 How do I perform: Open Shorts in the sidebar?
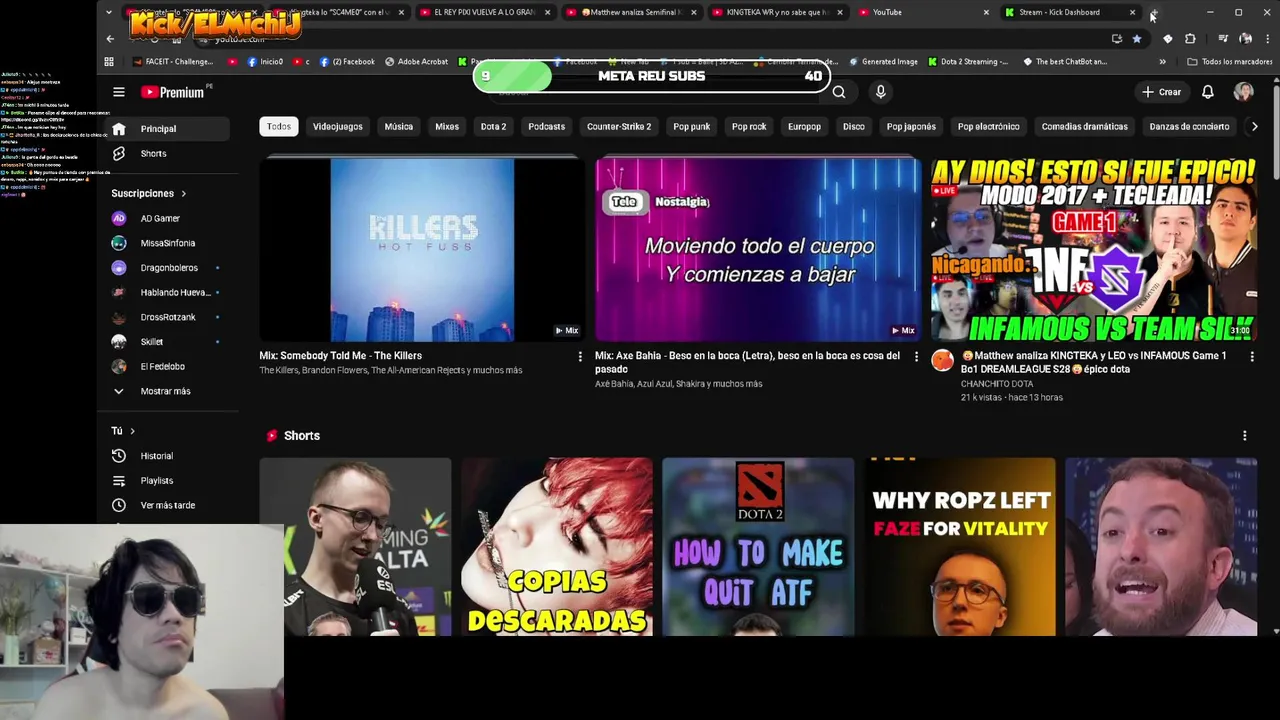(x=167, y=154)
